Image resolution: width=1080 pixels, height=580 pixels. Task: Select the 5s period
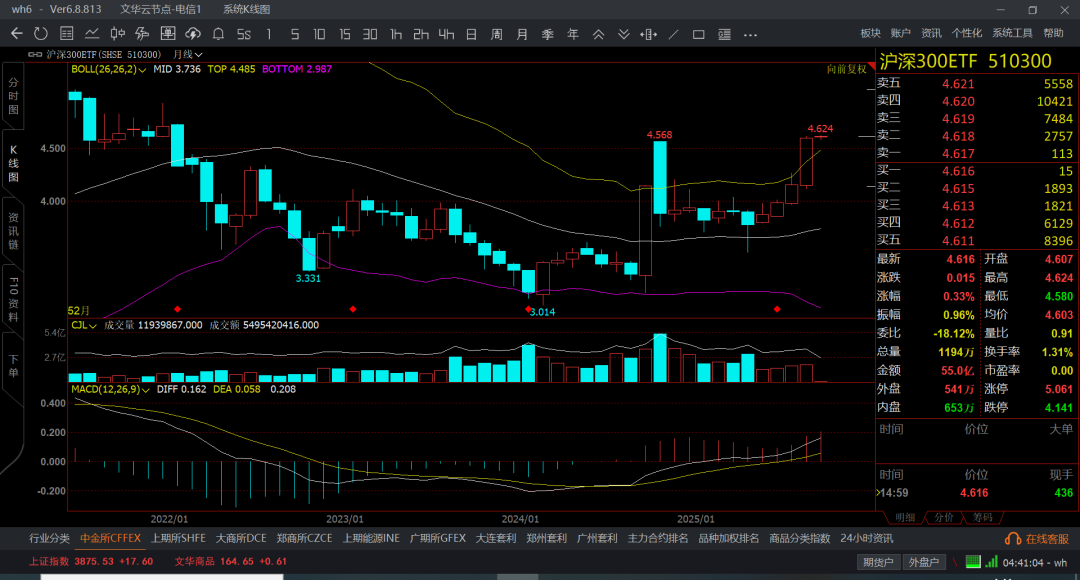click(244, 34)
